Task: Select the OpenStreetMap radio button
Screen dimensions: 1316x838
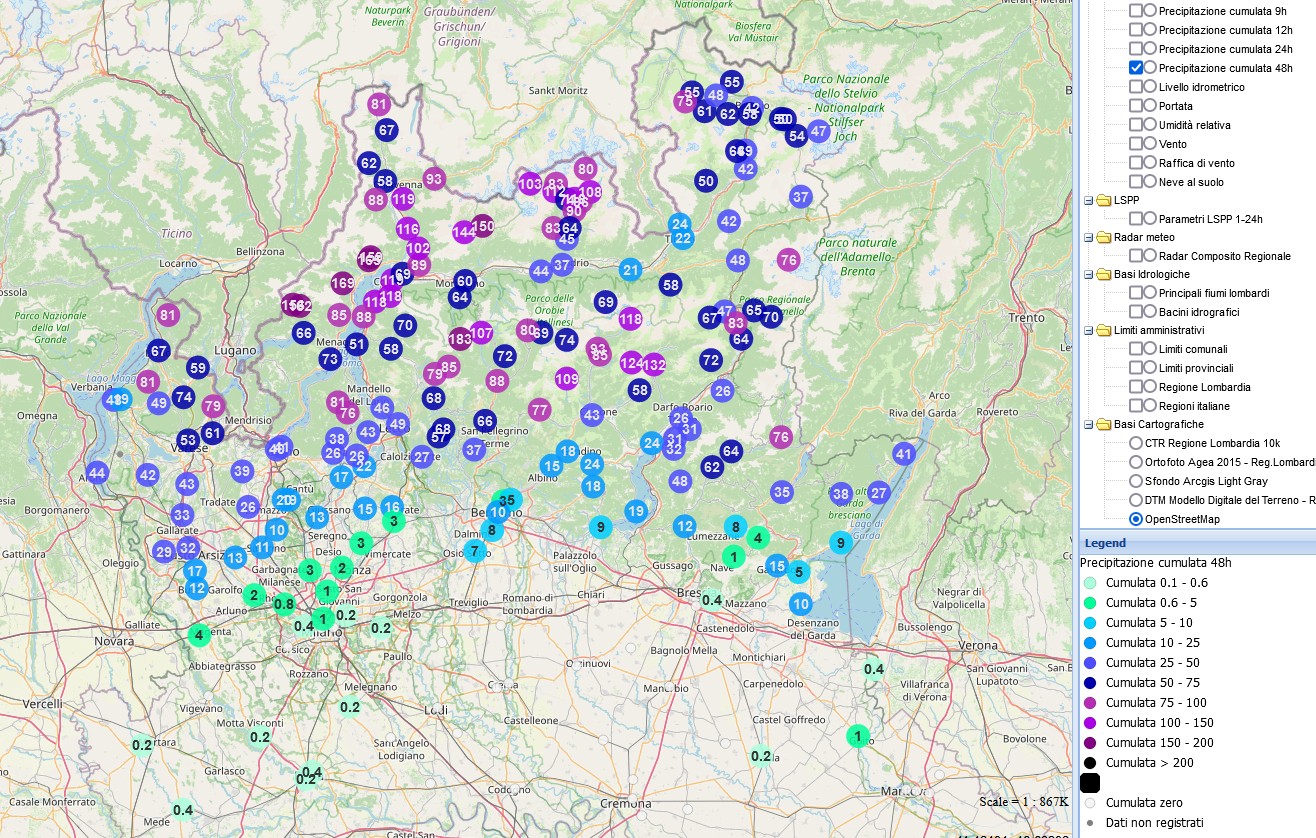Action: [x=1136, y=519]
